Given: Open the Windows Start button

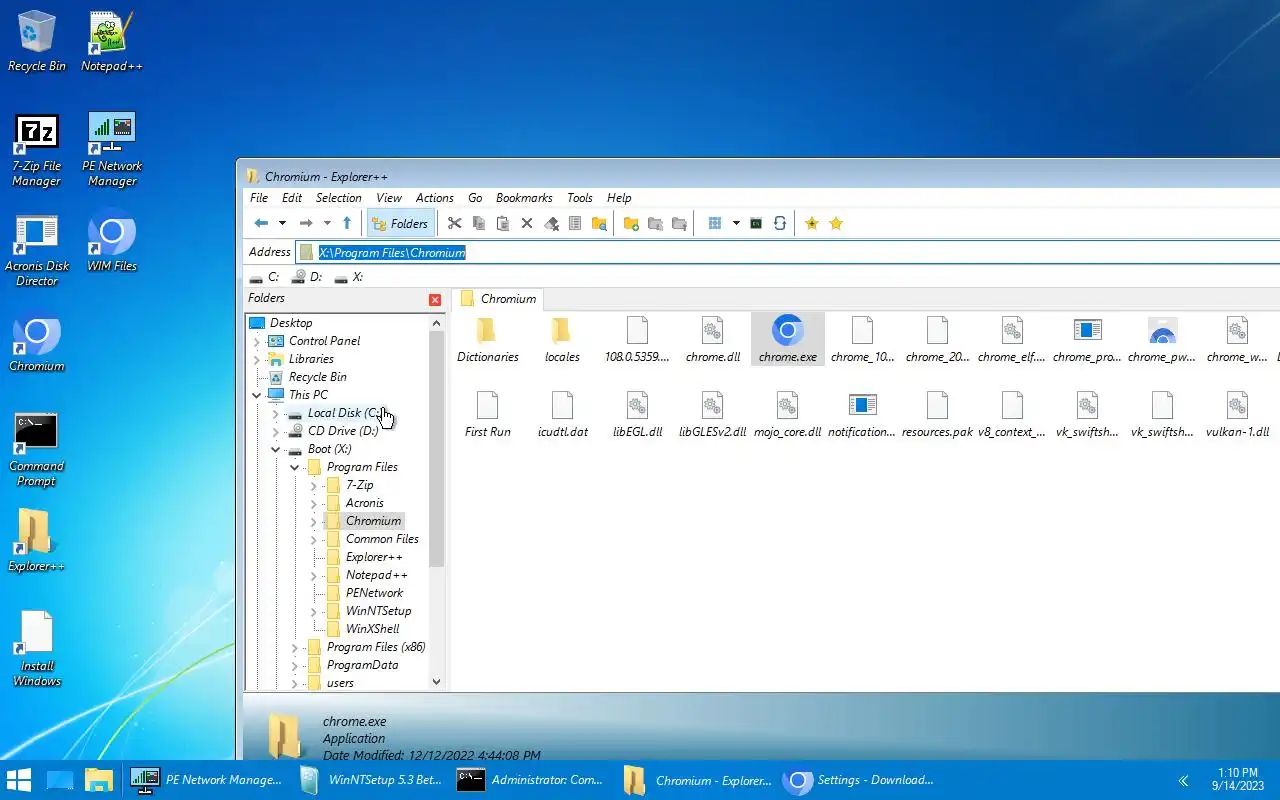Looking at the screenshot, I should 19,780.
